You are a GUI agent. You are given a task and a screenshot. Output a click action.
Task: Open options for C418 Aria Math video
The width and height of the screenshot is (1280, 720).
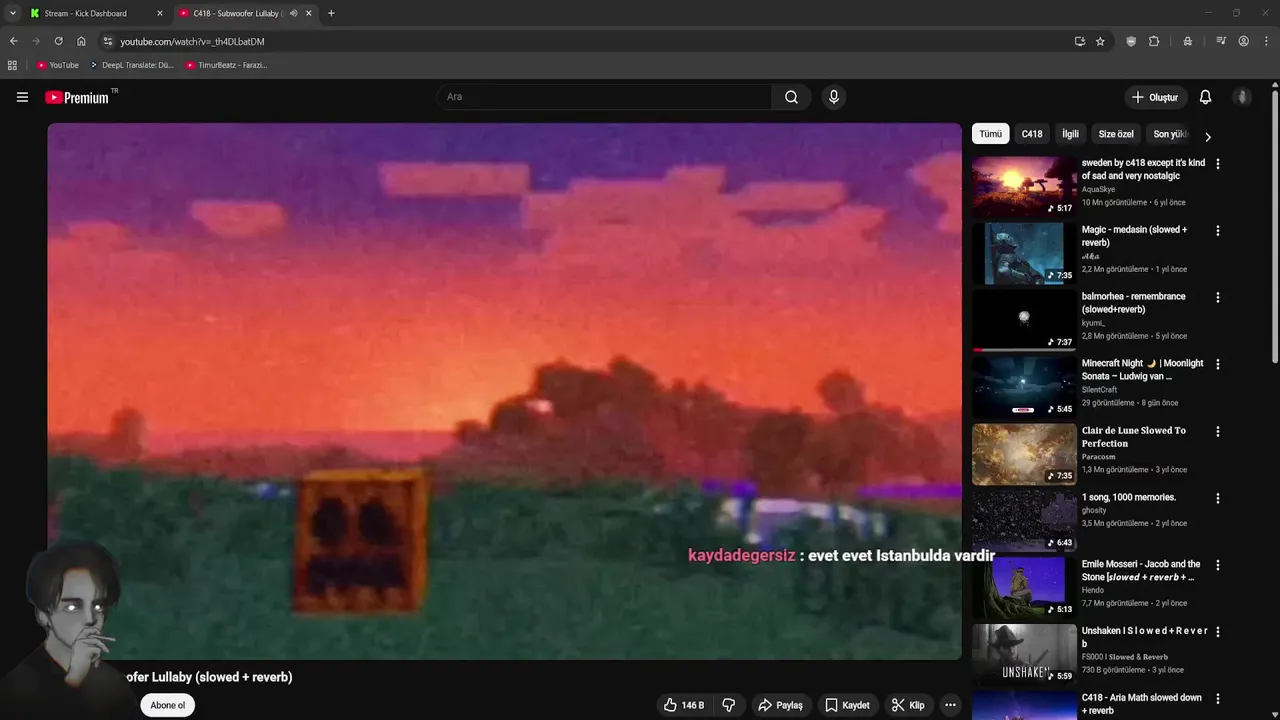point(1217,698)
